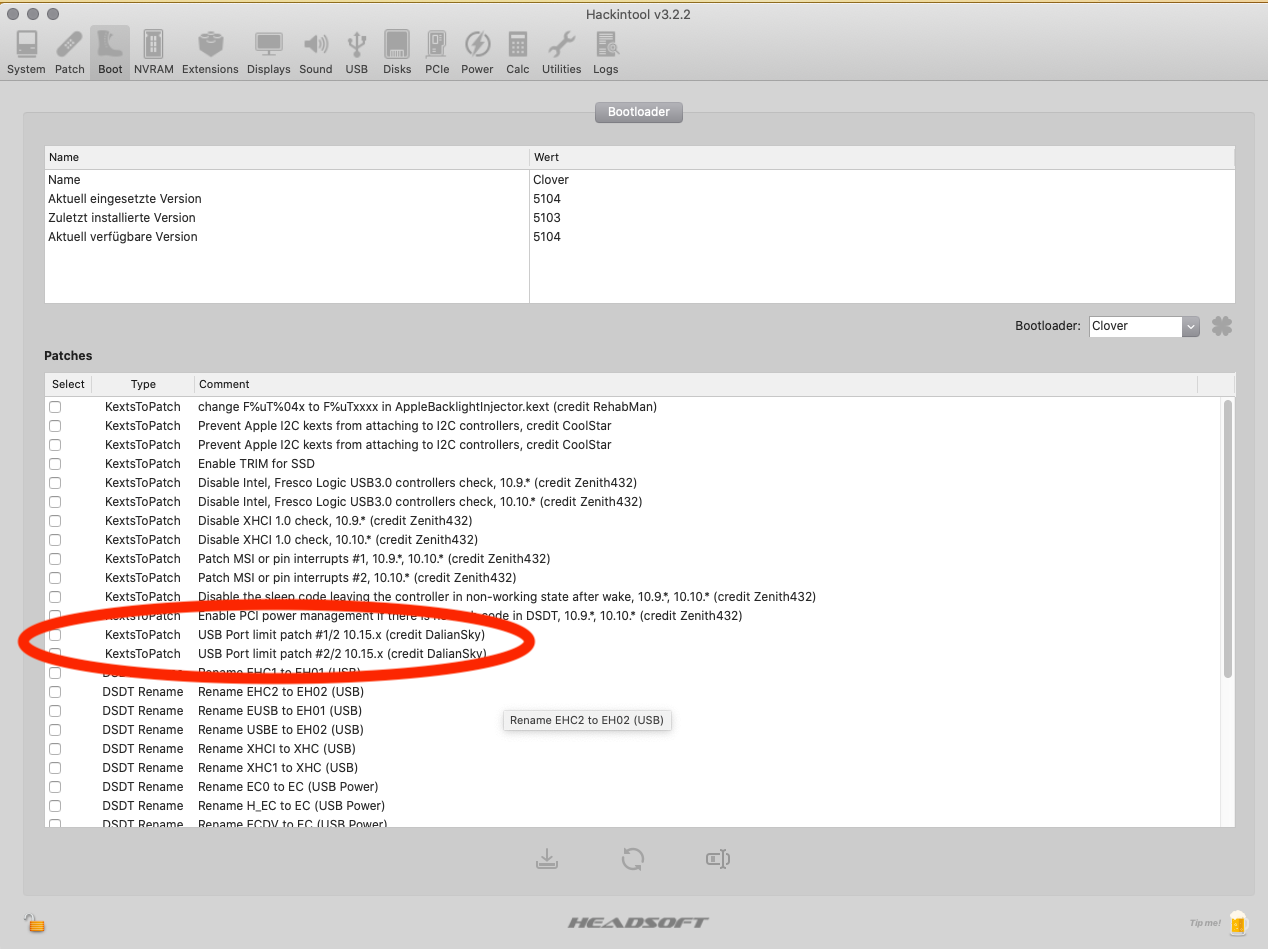Select 'Rename XHC1 to XHC (USB)' row

pos(633,768)
